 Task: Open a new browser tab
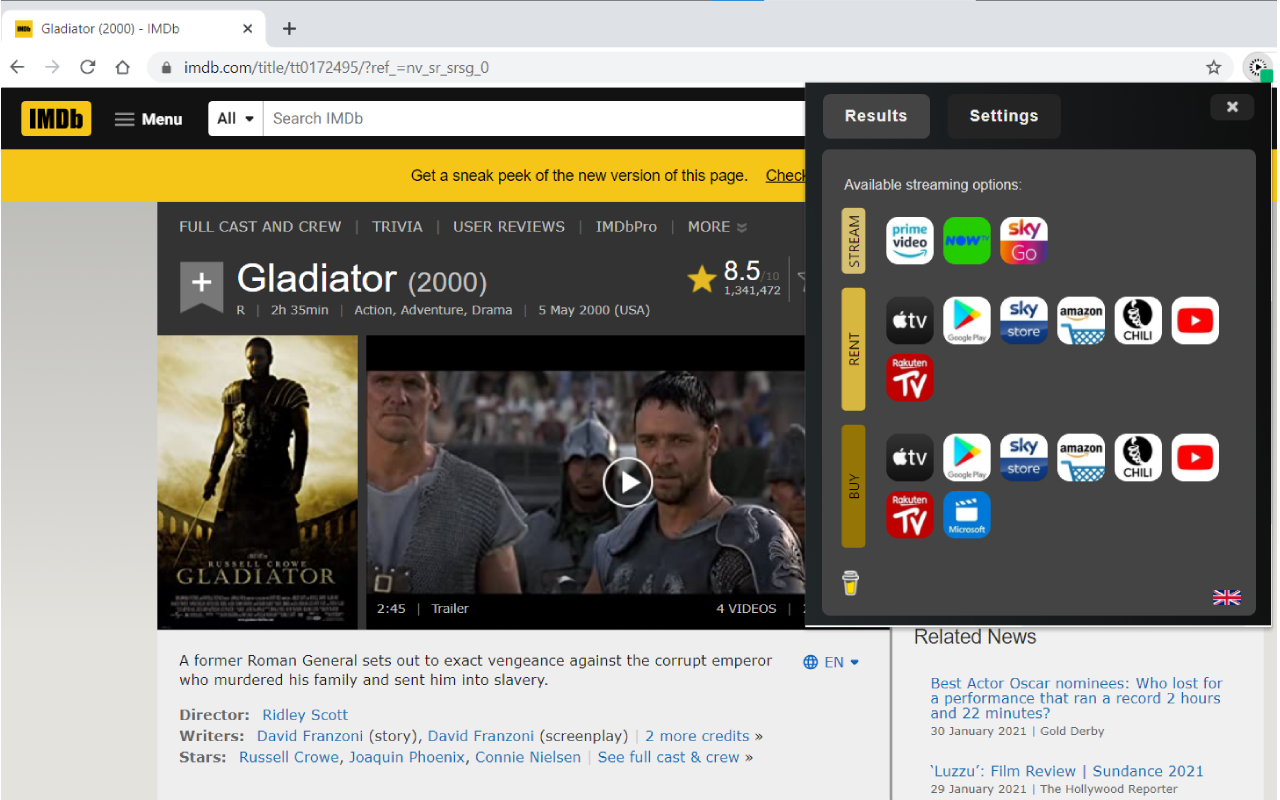point(289,29)
